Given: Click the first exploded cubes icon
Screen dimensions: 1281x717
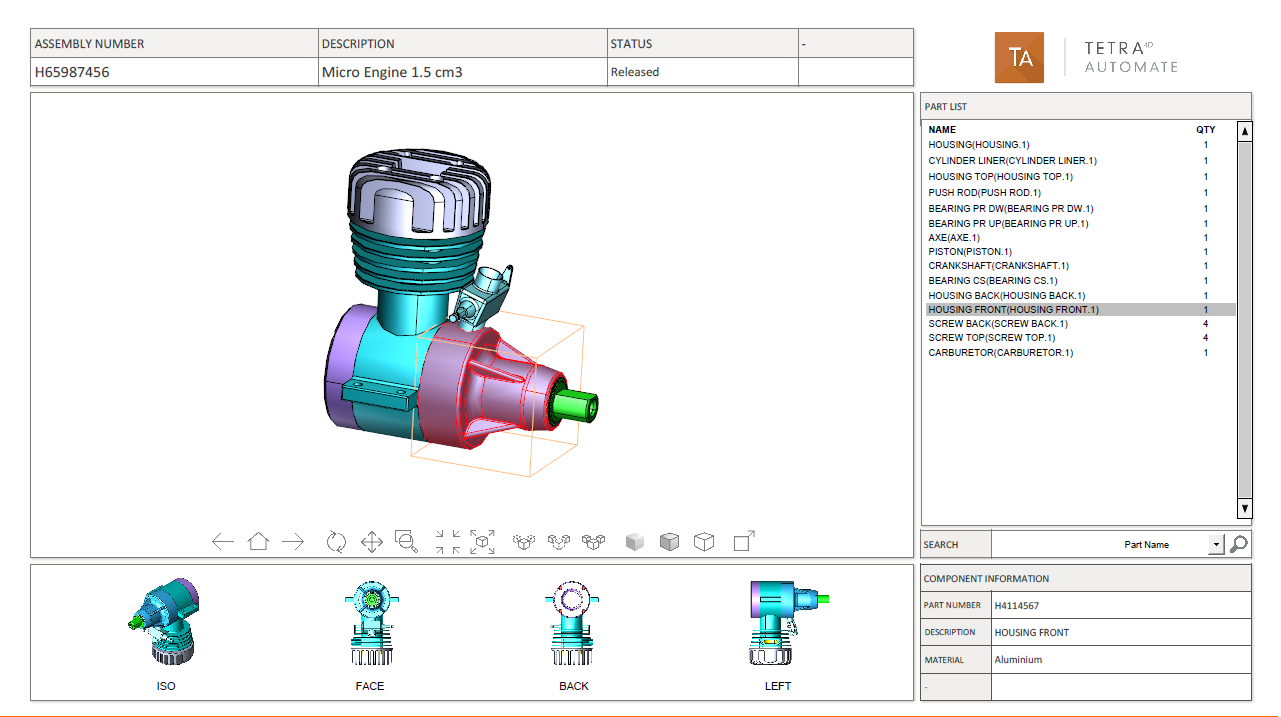Looking at the screenshot, I should point(524,542).
